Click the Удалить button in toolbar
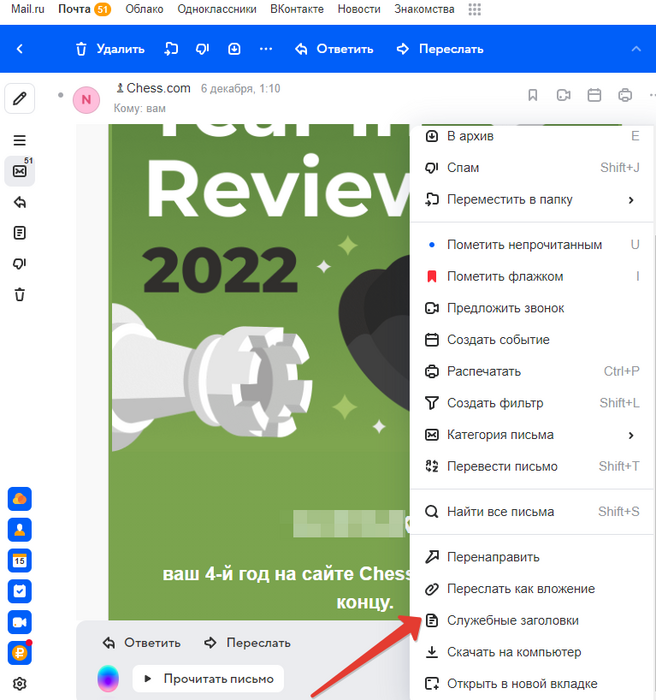Image resolution: width=656 pixels, height=700 pixels. (x=110, y=49)
